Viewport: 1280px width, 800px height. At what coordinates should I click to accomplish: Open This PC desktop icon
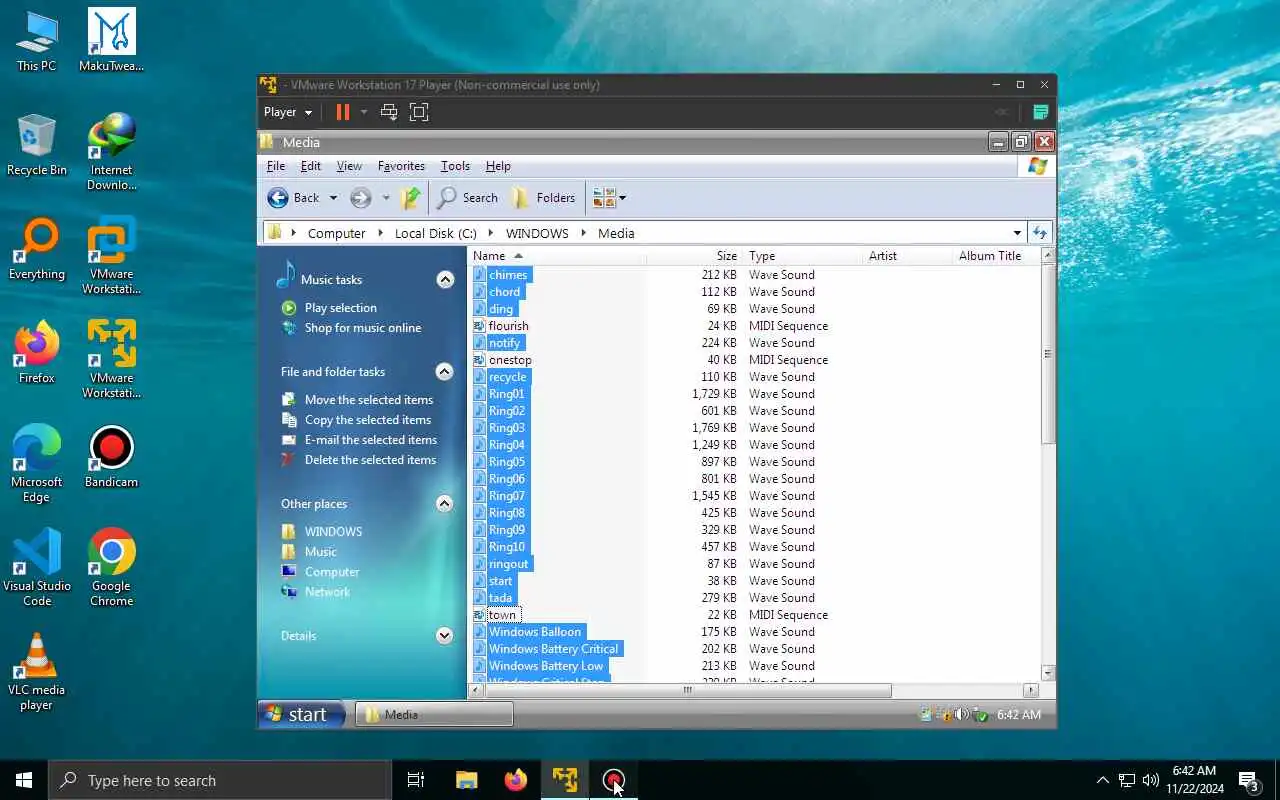point(36,41)
